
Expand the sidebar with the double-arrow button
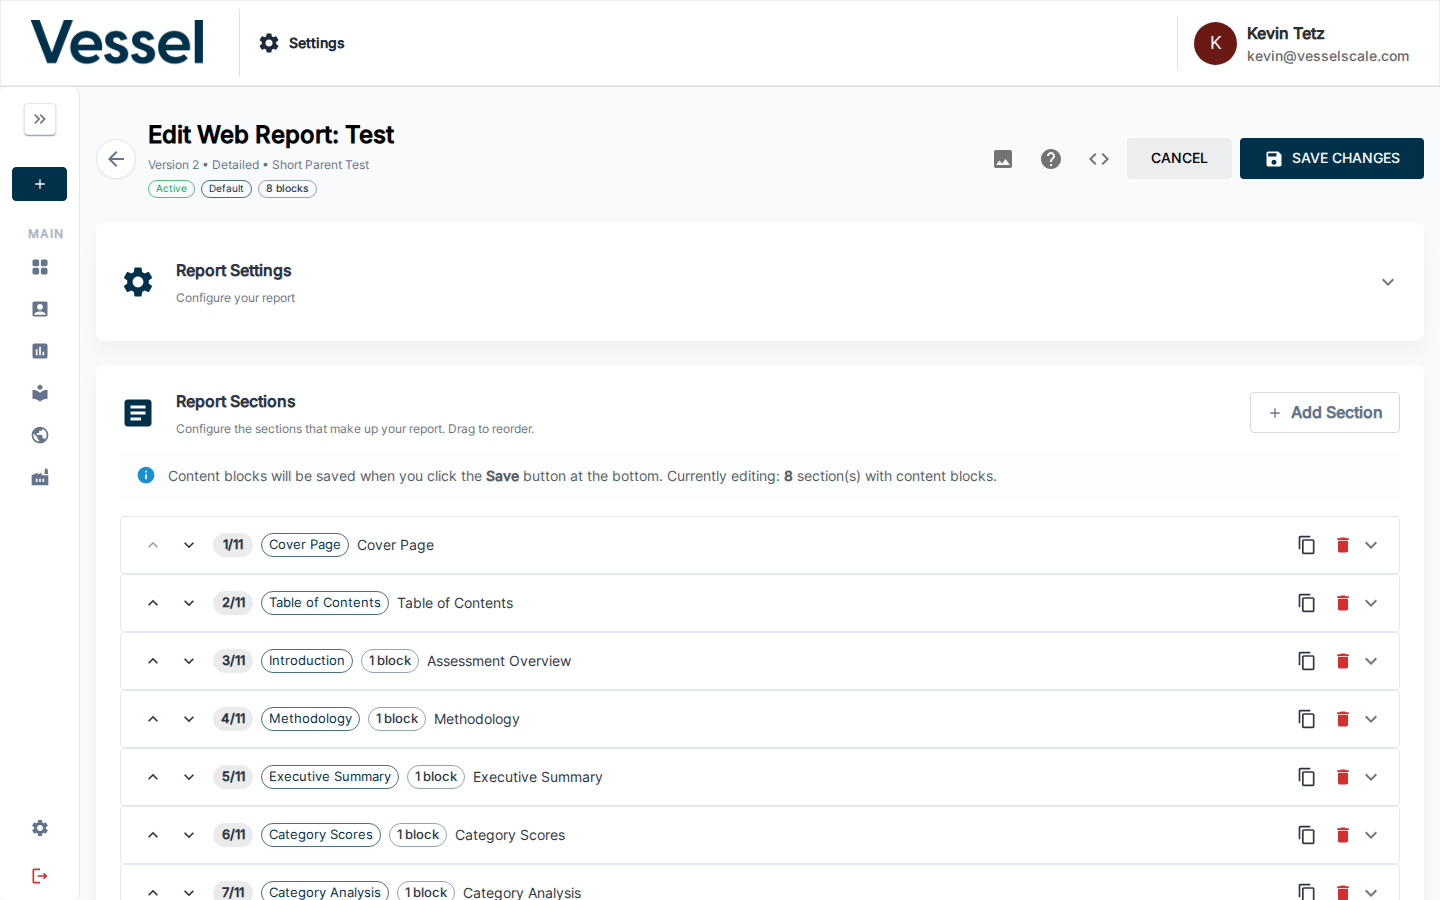pyautogui.click(x=40, y=119)
